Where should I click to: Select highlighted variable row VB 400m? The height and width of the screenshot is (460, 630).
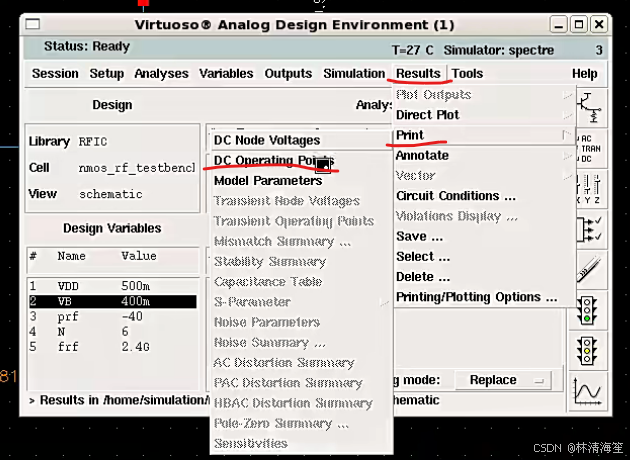pos(113,301)
